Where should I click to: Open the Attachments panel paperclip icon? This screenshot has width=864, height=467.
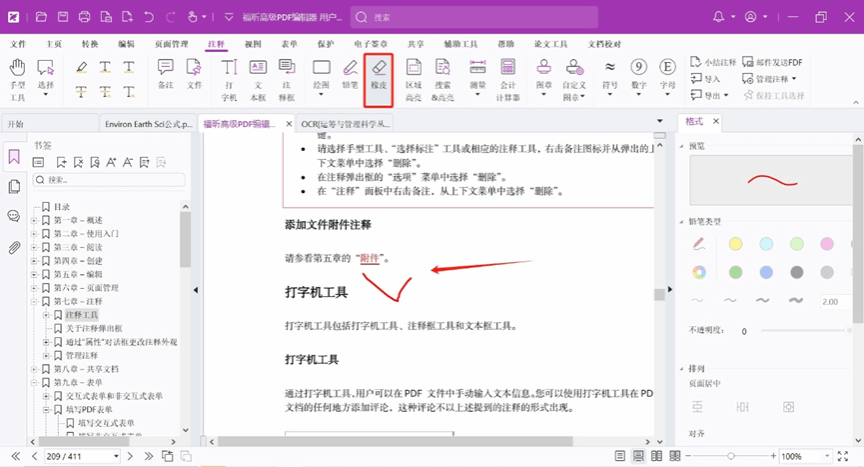(14, 247)
